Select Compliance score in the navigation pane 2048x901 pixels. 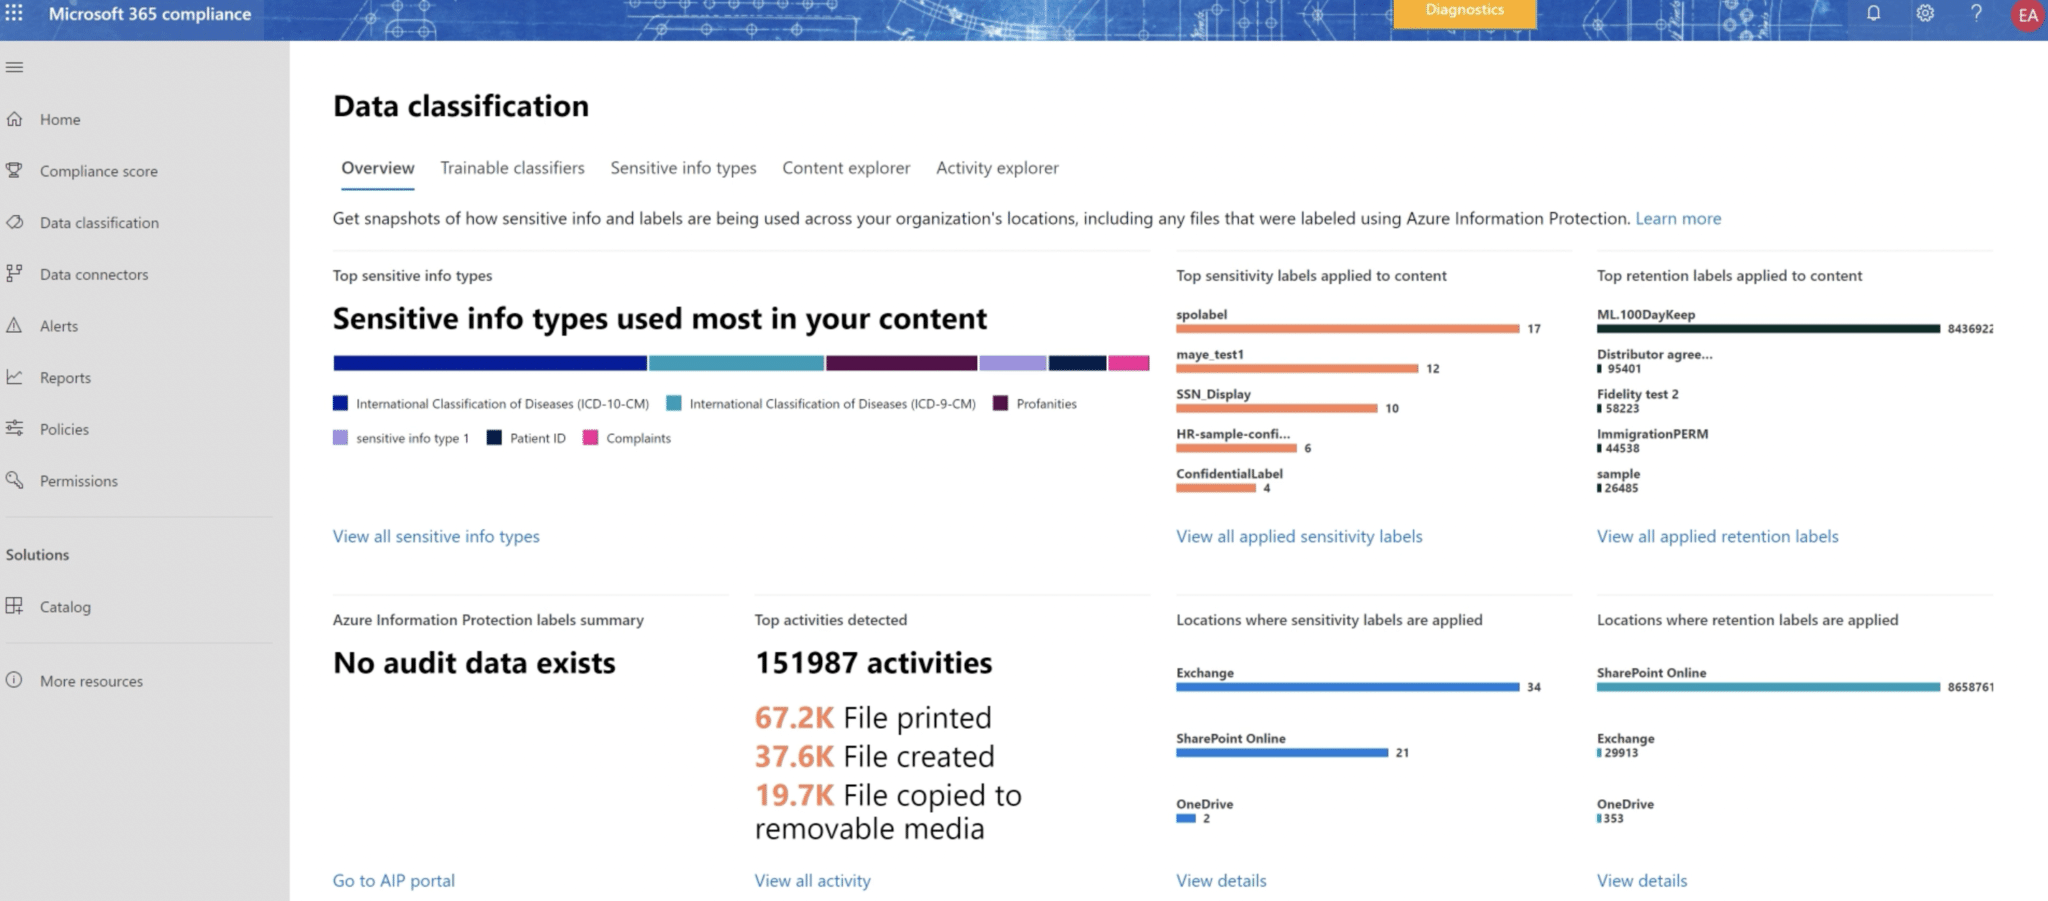[x=98, y=170]
